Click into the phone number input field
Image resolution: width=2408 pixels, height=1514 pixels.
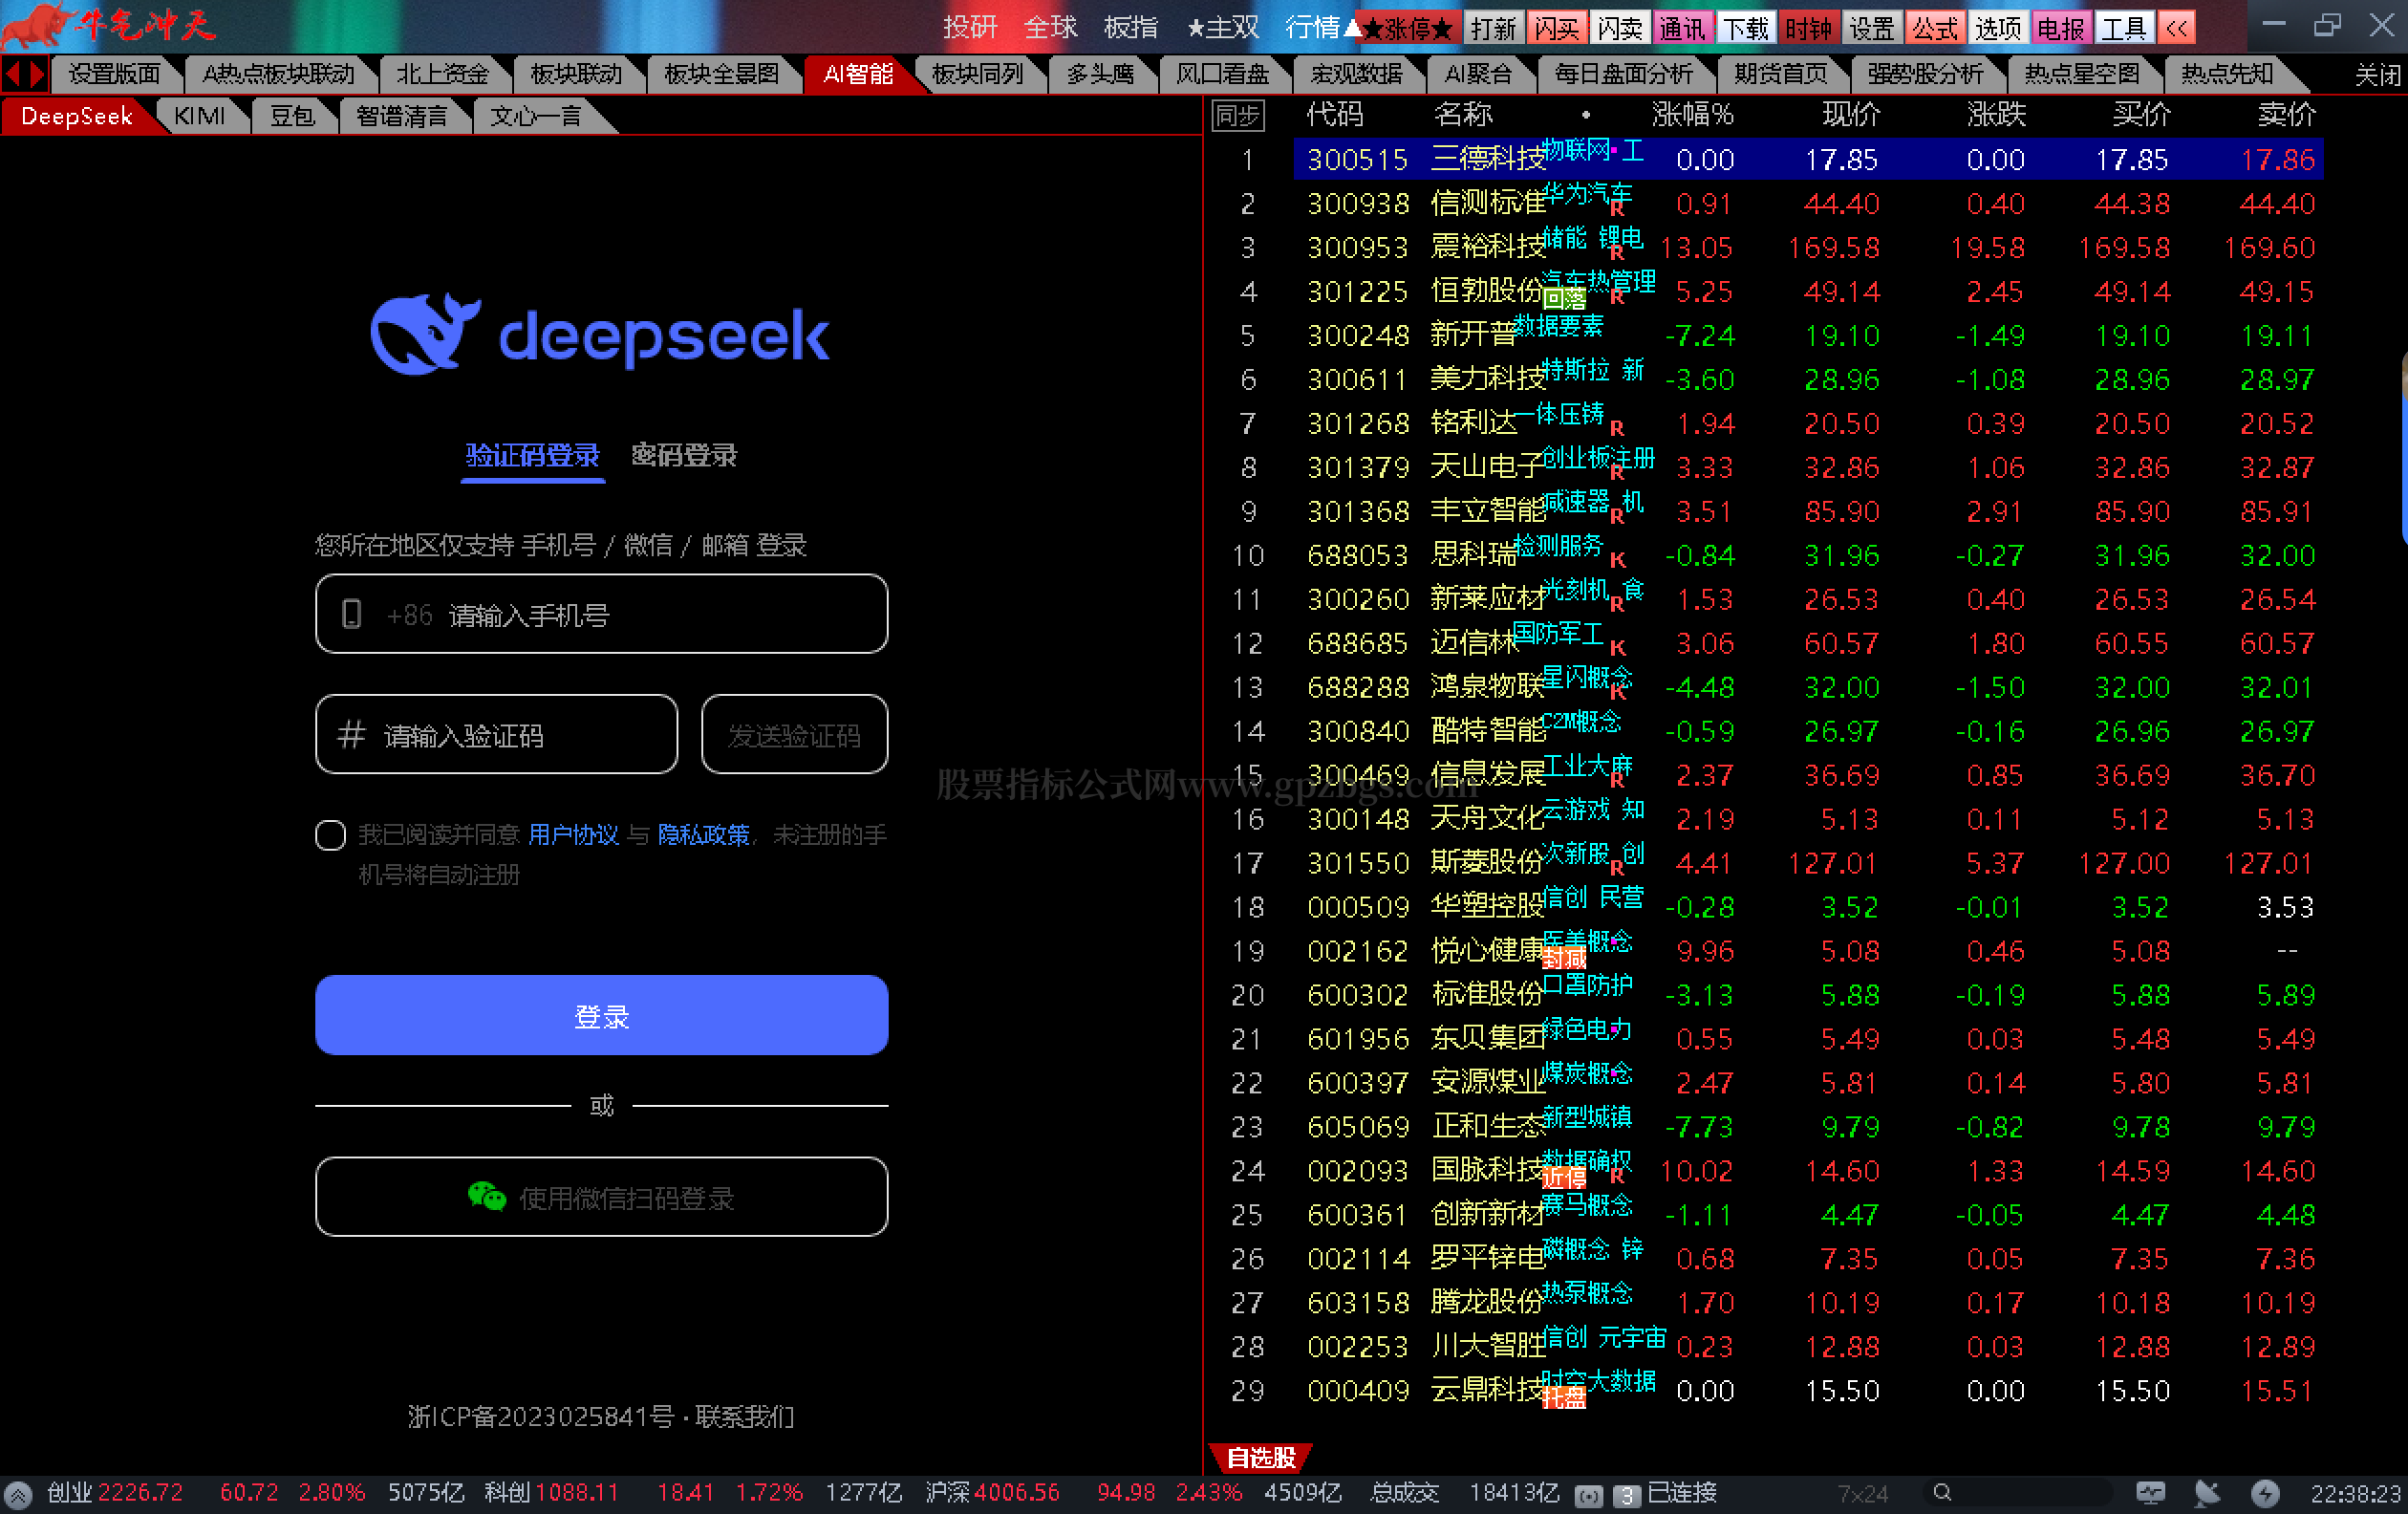point(601,614)
